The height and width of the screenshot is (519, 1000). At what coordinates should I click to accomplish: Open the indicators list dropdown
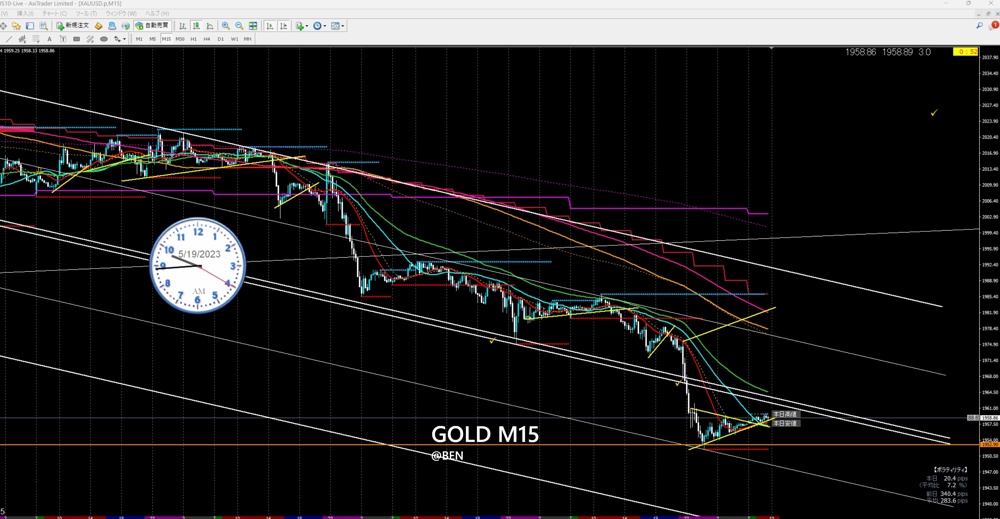pyautogui.click(x=300, y=26)
